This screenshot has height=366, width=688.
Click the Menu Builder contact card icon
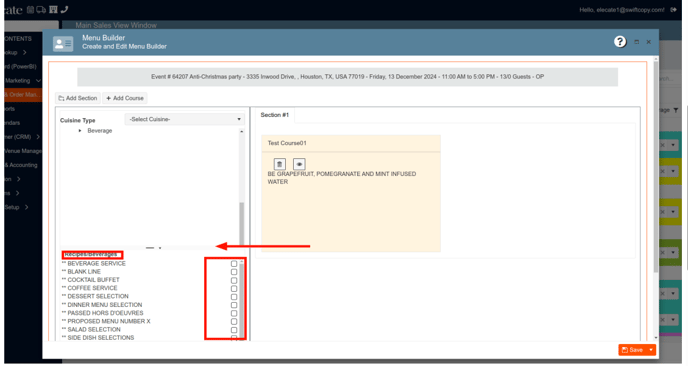coord(63,43)
